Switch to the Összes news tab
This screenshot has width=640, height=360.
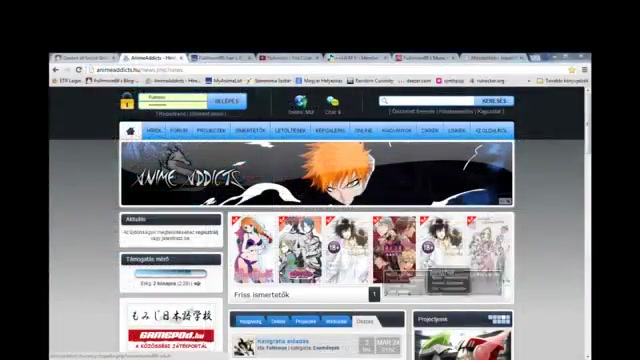365,321
